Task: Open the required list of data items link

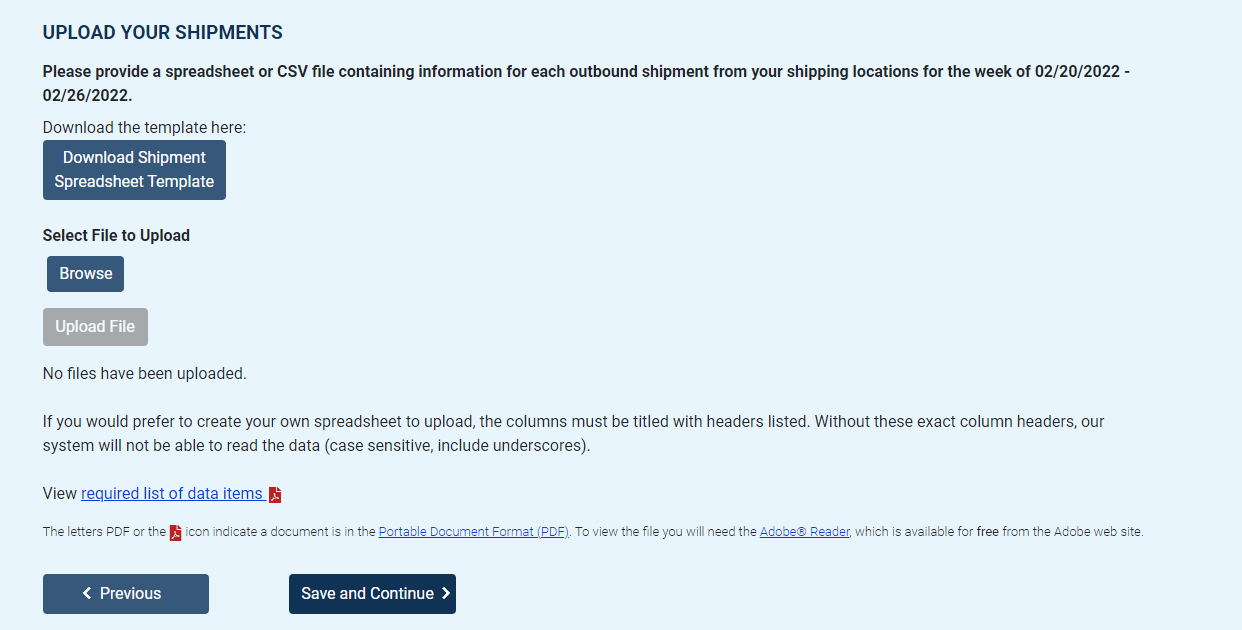Action: pos(172,494)
